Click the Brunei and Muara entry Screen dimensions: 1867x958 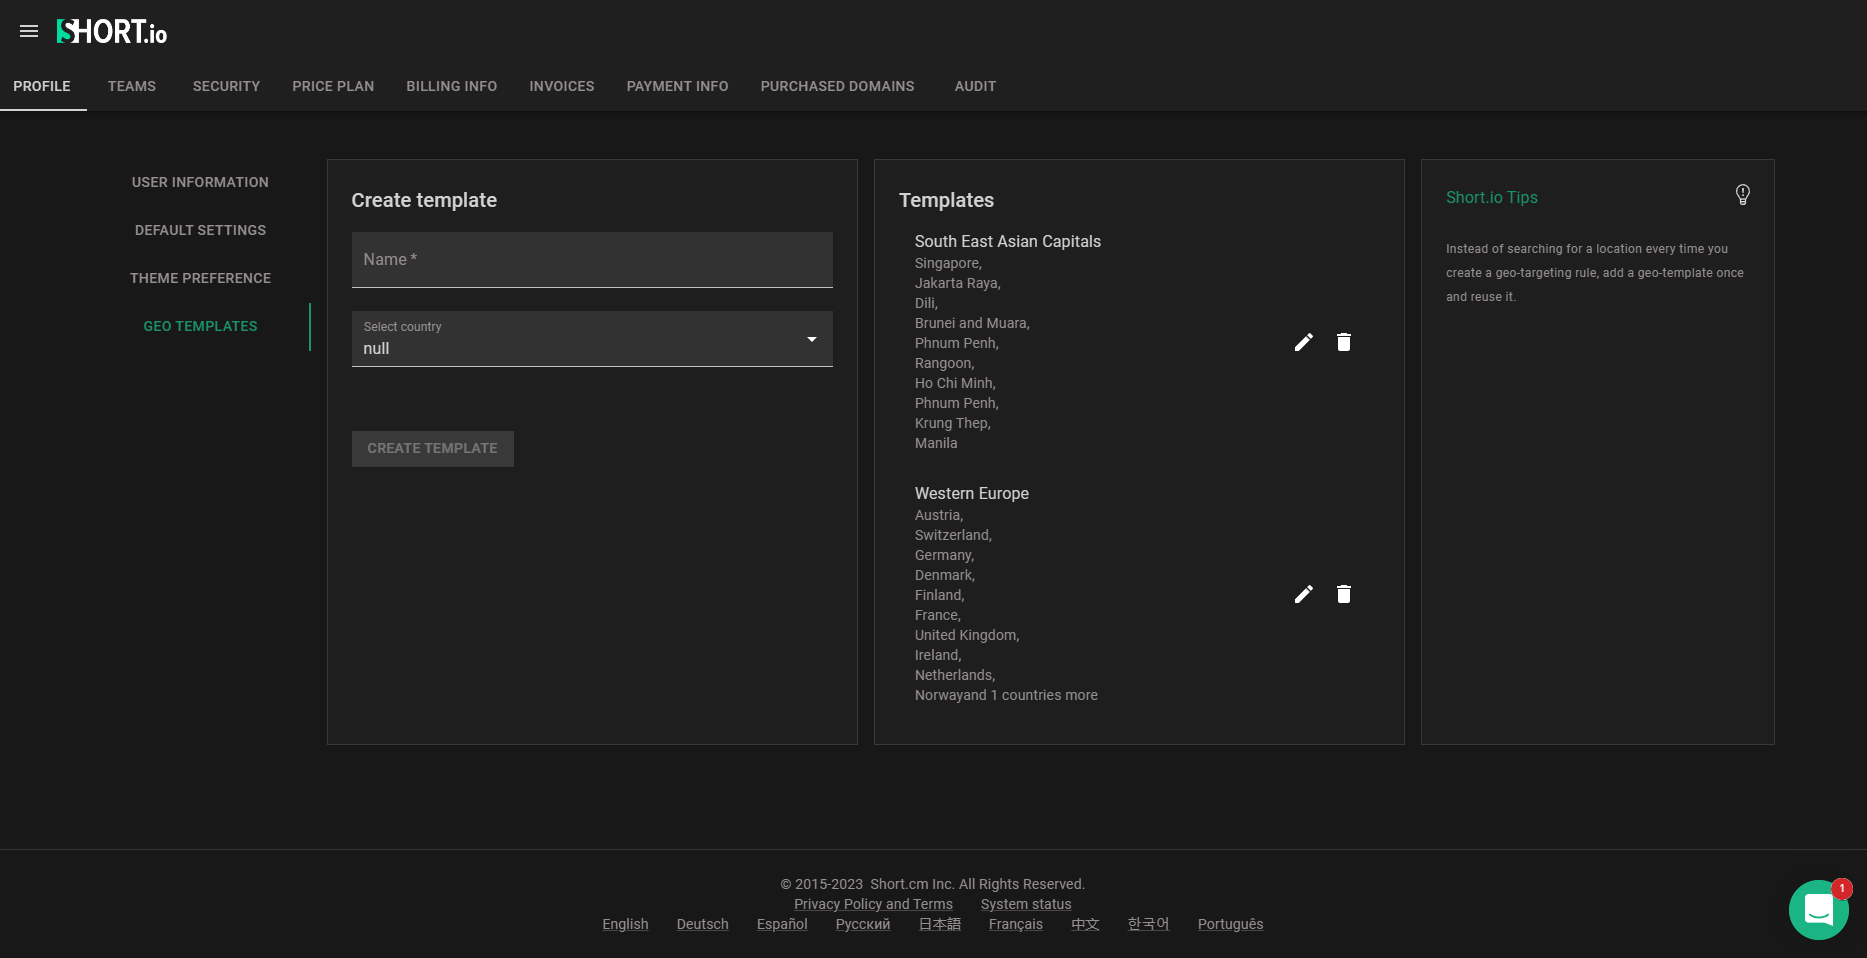coord(972,323)
